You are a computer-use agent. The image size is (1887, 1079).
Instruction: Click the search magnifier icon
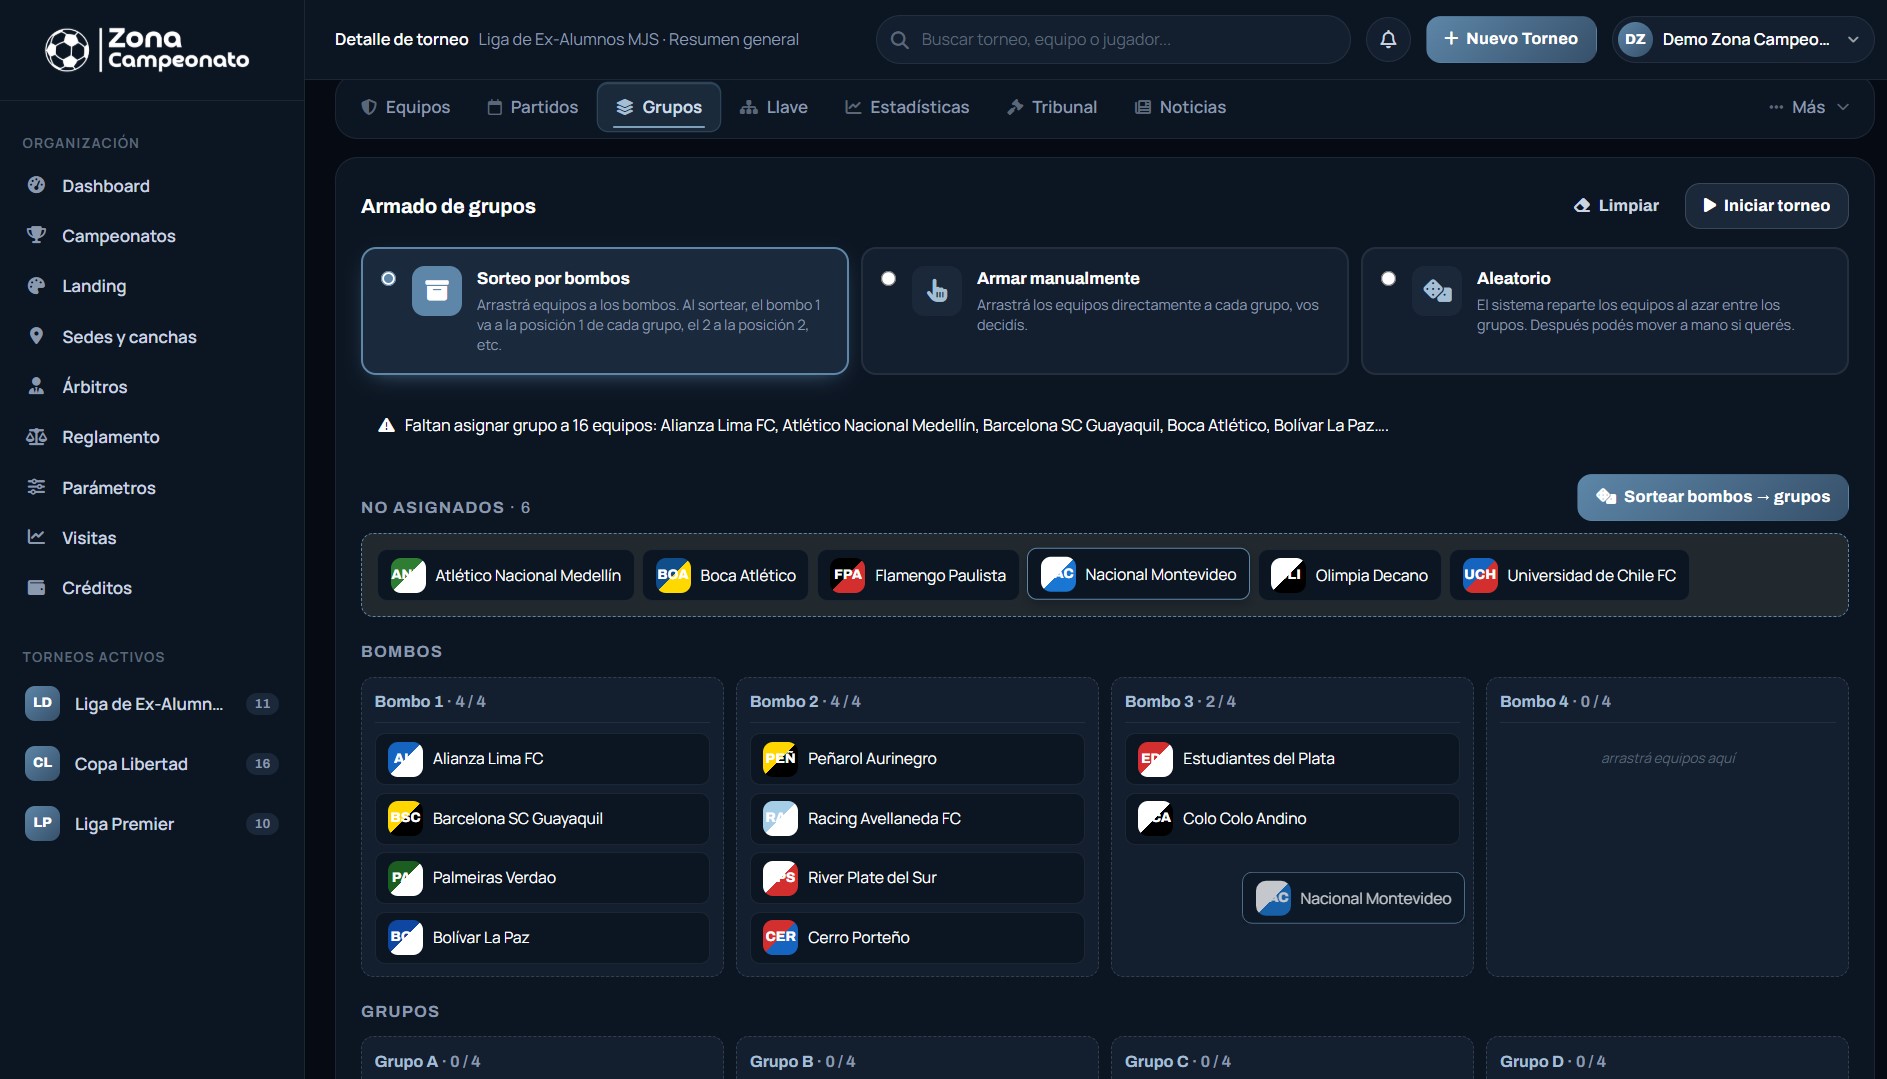point(899,40)
